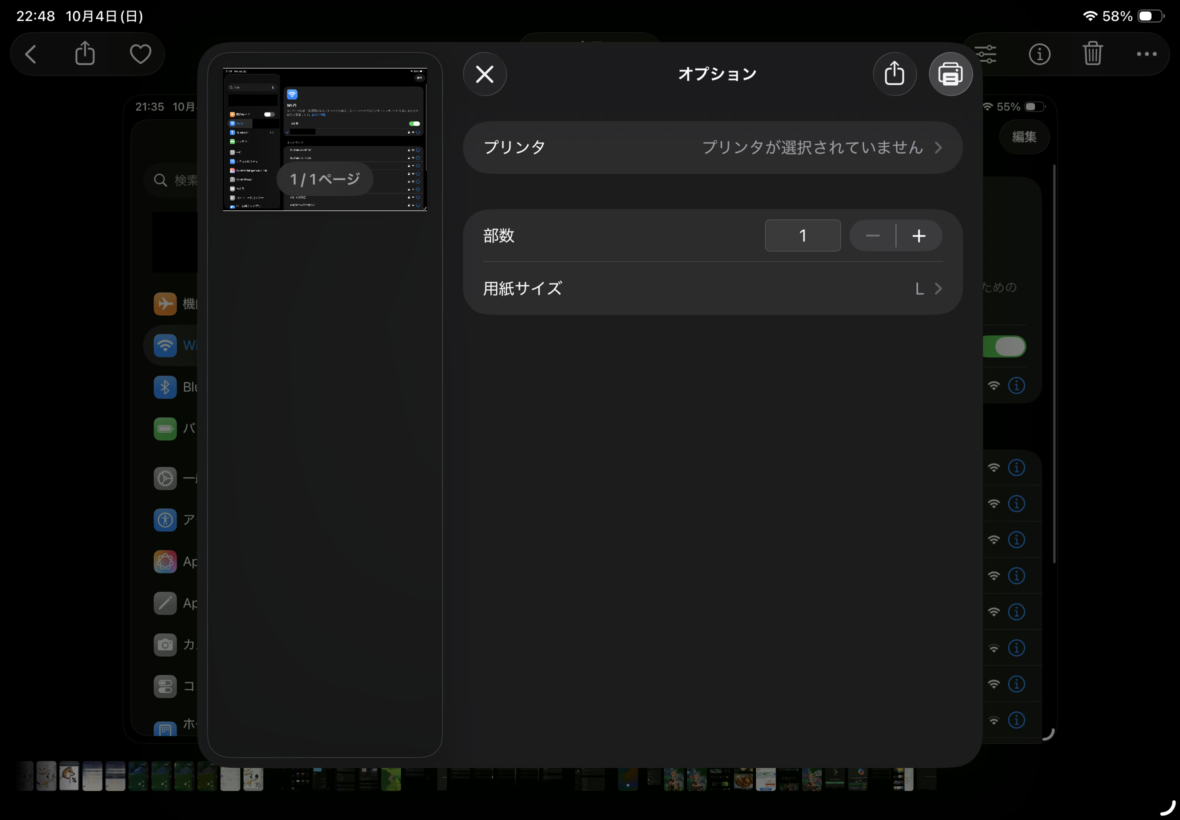Tap the Wi-Fi status icon in status bar

[x=1090, y=16]
